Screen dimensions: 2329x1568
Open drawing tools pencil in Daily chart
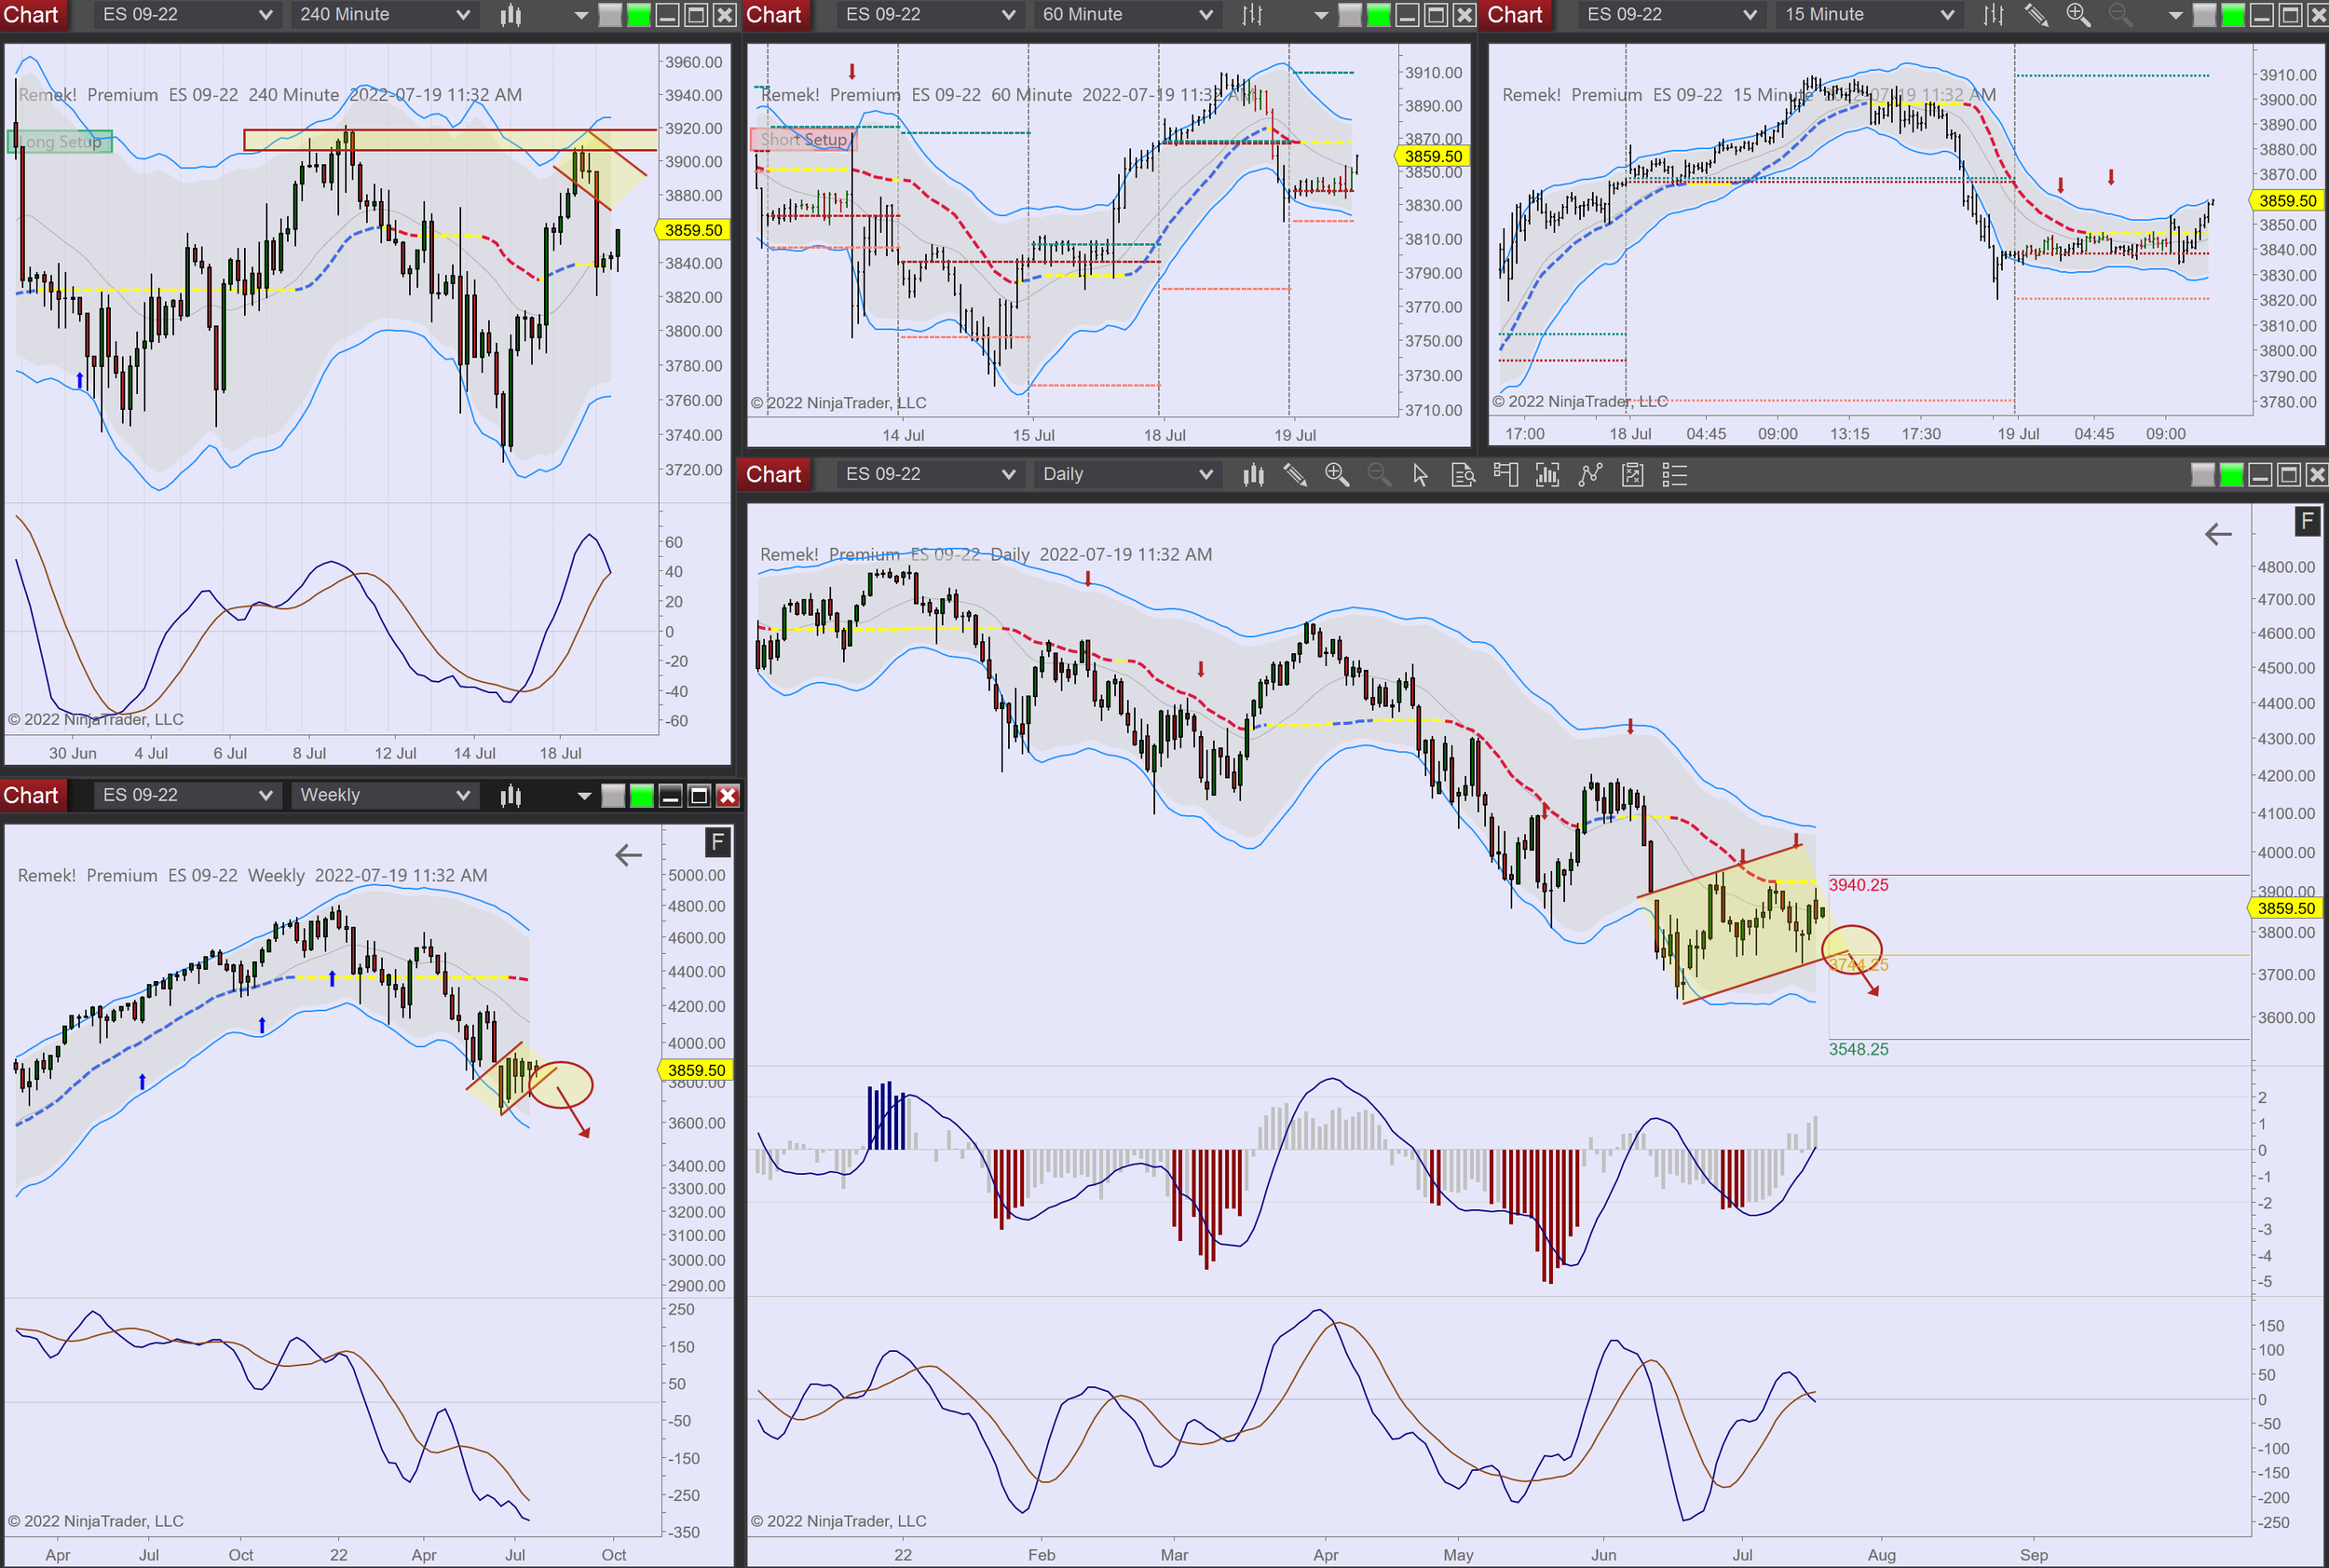1295,475
